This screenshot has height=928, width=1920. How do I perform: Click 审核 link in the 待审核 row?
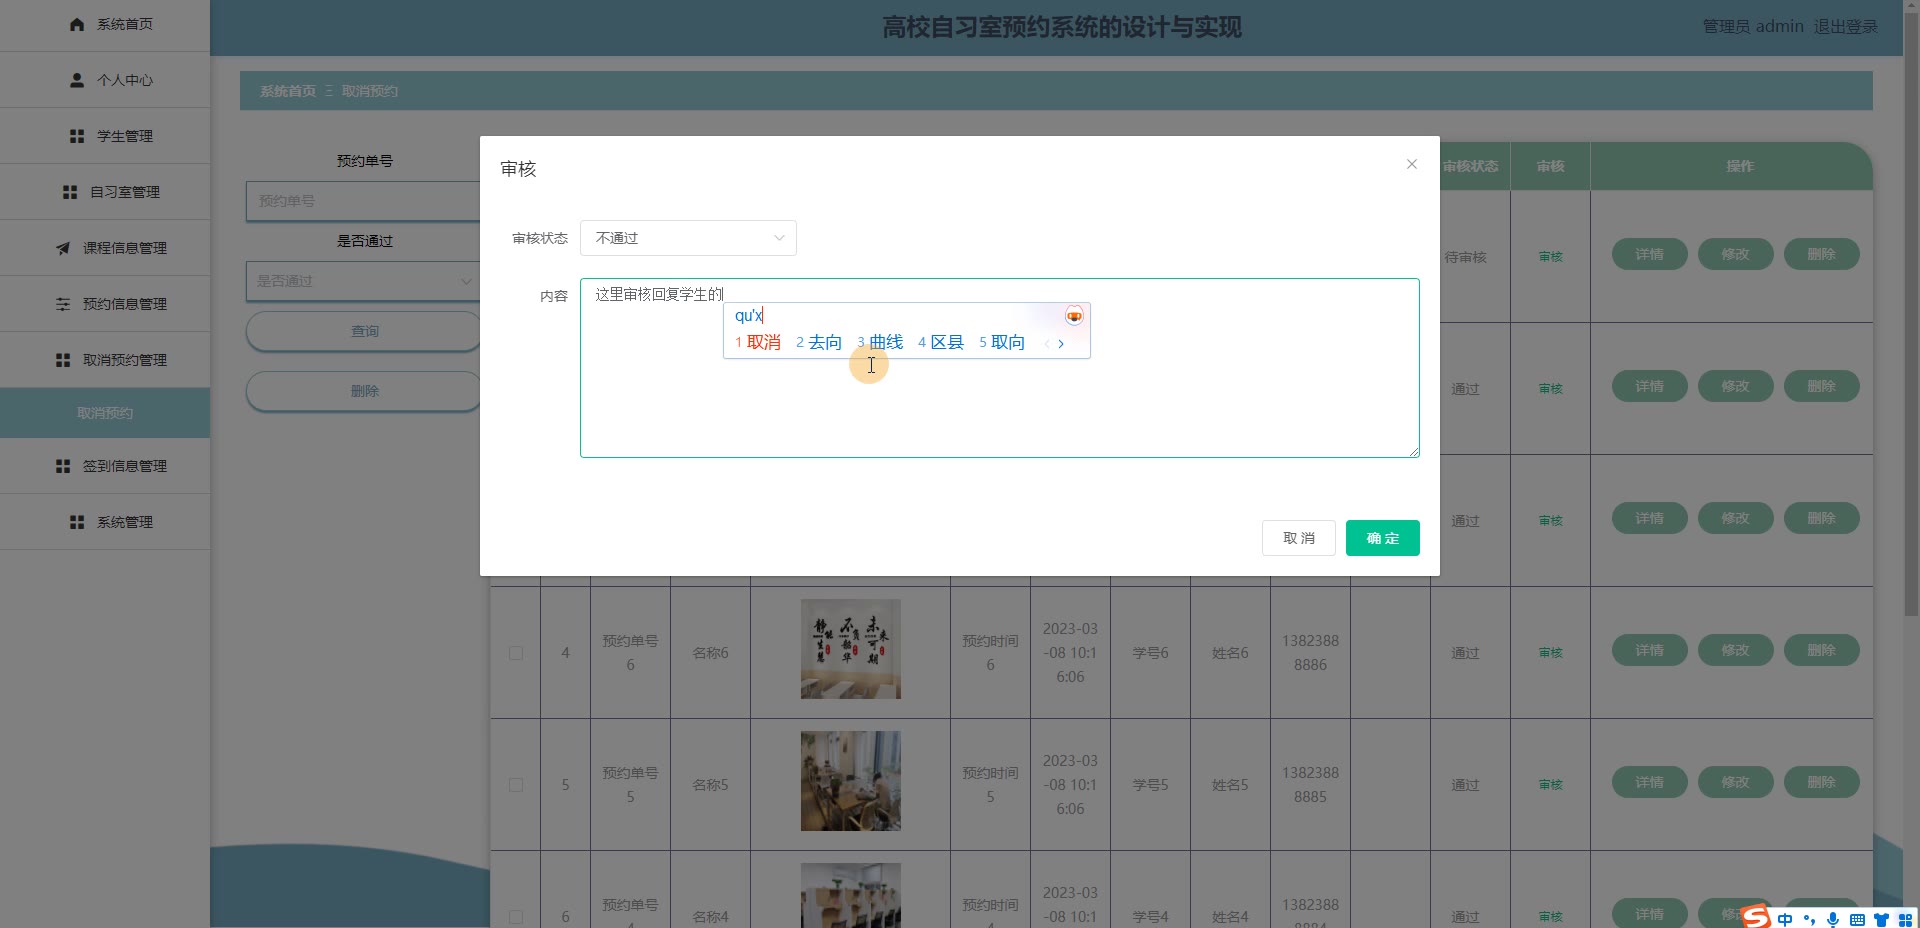pos(1551,257)
